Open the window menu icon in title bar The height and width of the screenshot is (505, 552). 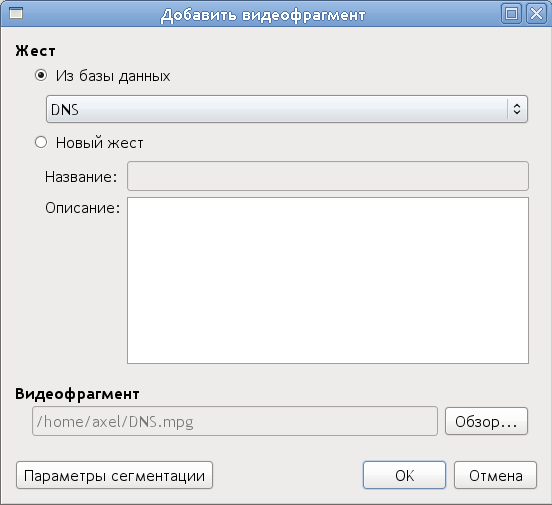(16, 14)
